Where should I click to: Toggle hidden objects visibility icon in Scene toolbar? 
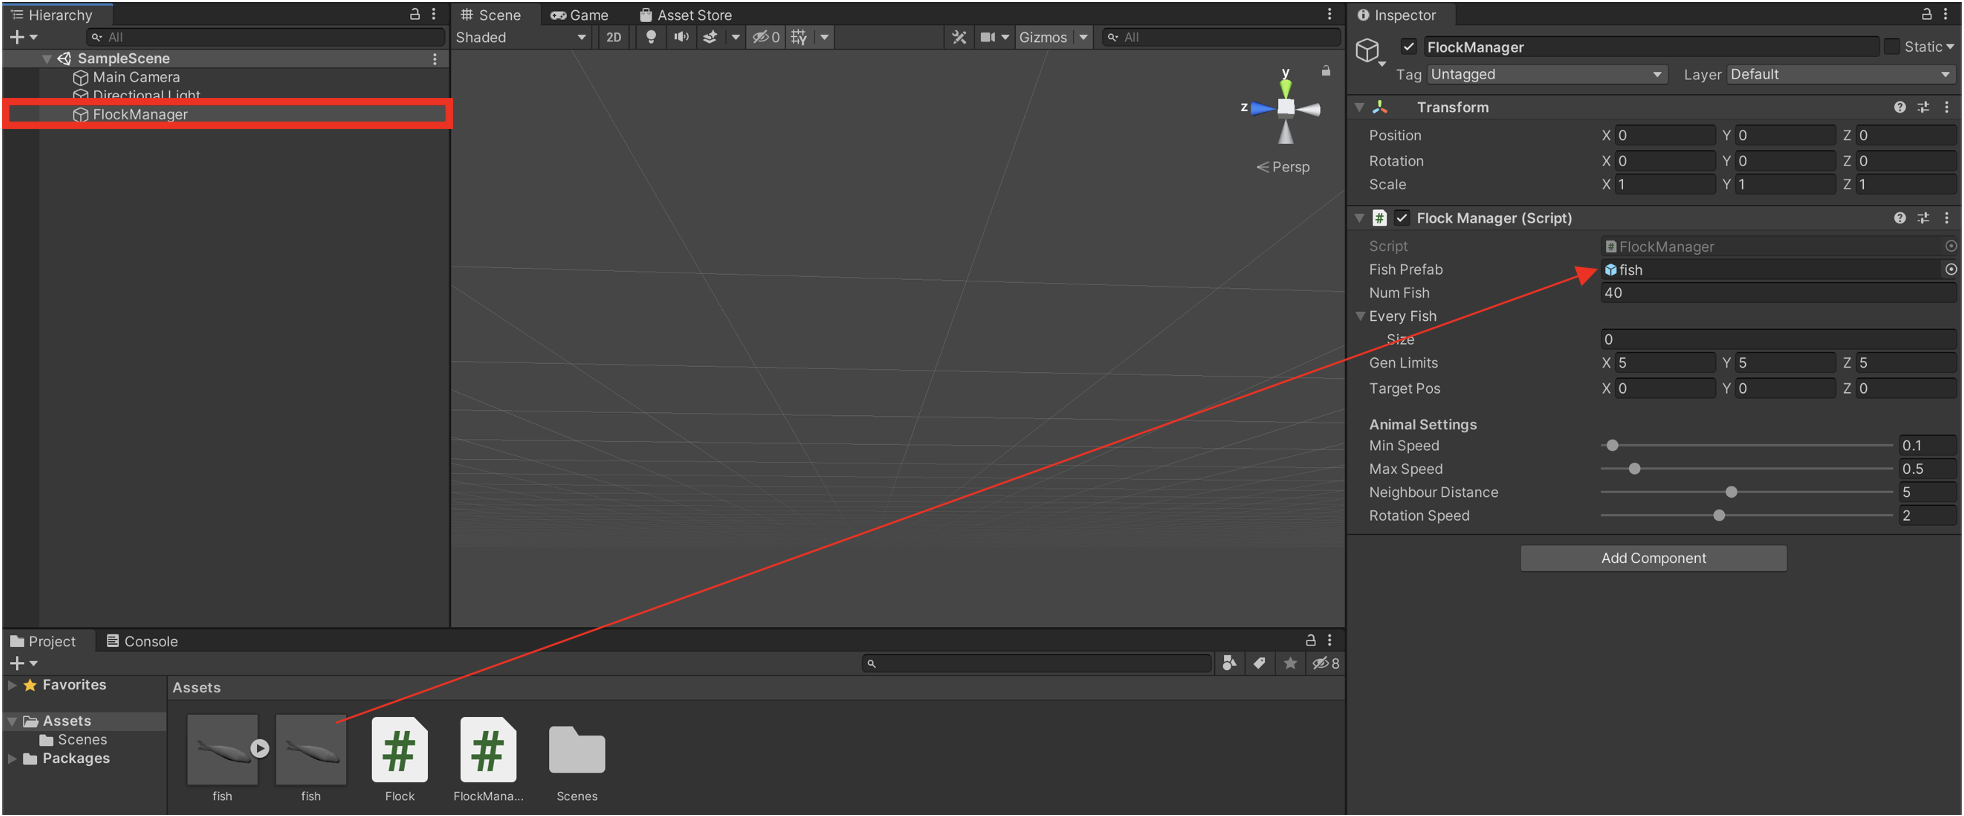click(766, 37)
